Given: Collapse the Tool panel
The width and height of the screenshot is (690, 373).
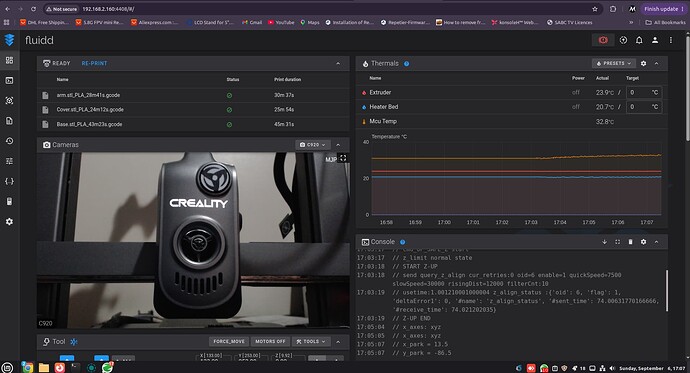Looking at the screenshot, I should pyautogui.click(x=338, y=342).
